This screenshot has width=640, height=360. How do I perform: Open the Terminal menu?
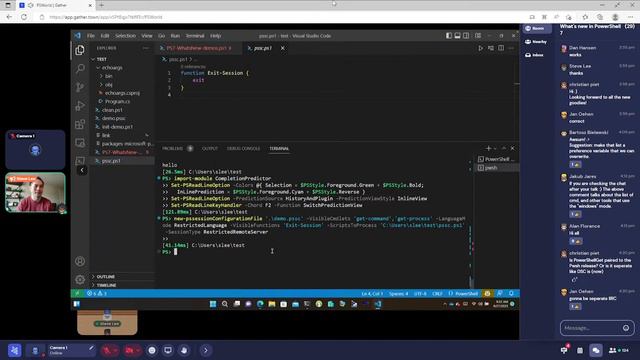click(x=195, y=36)
